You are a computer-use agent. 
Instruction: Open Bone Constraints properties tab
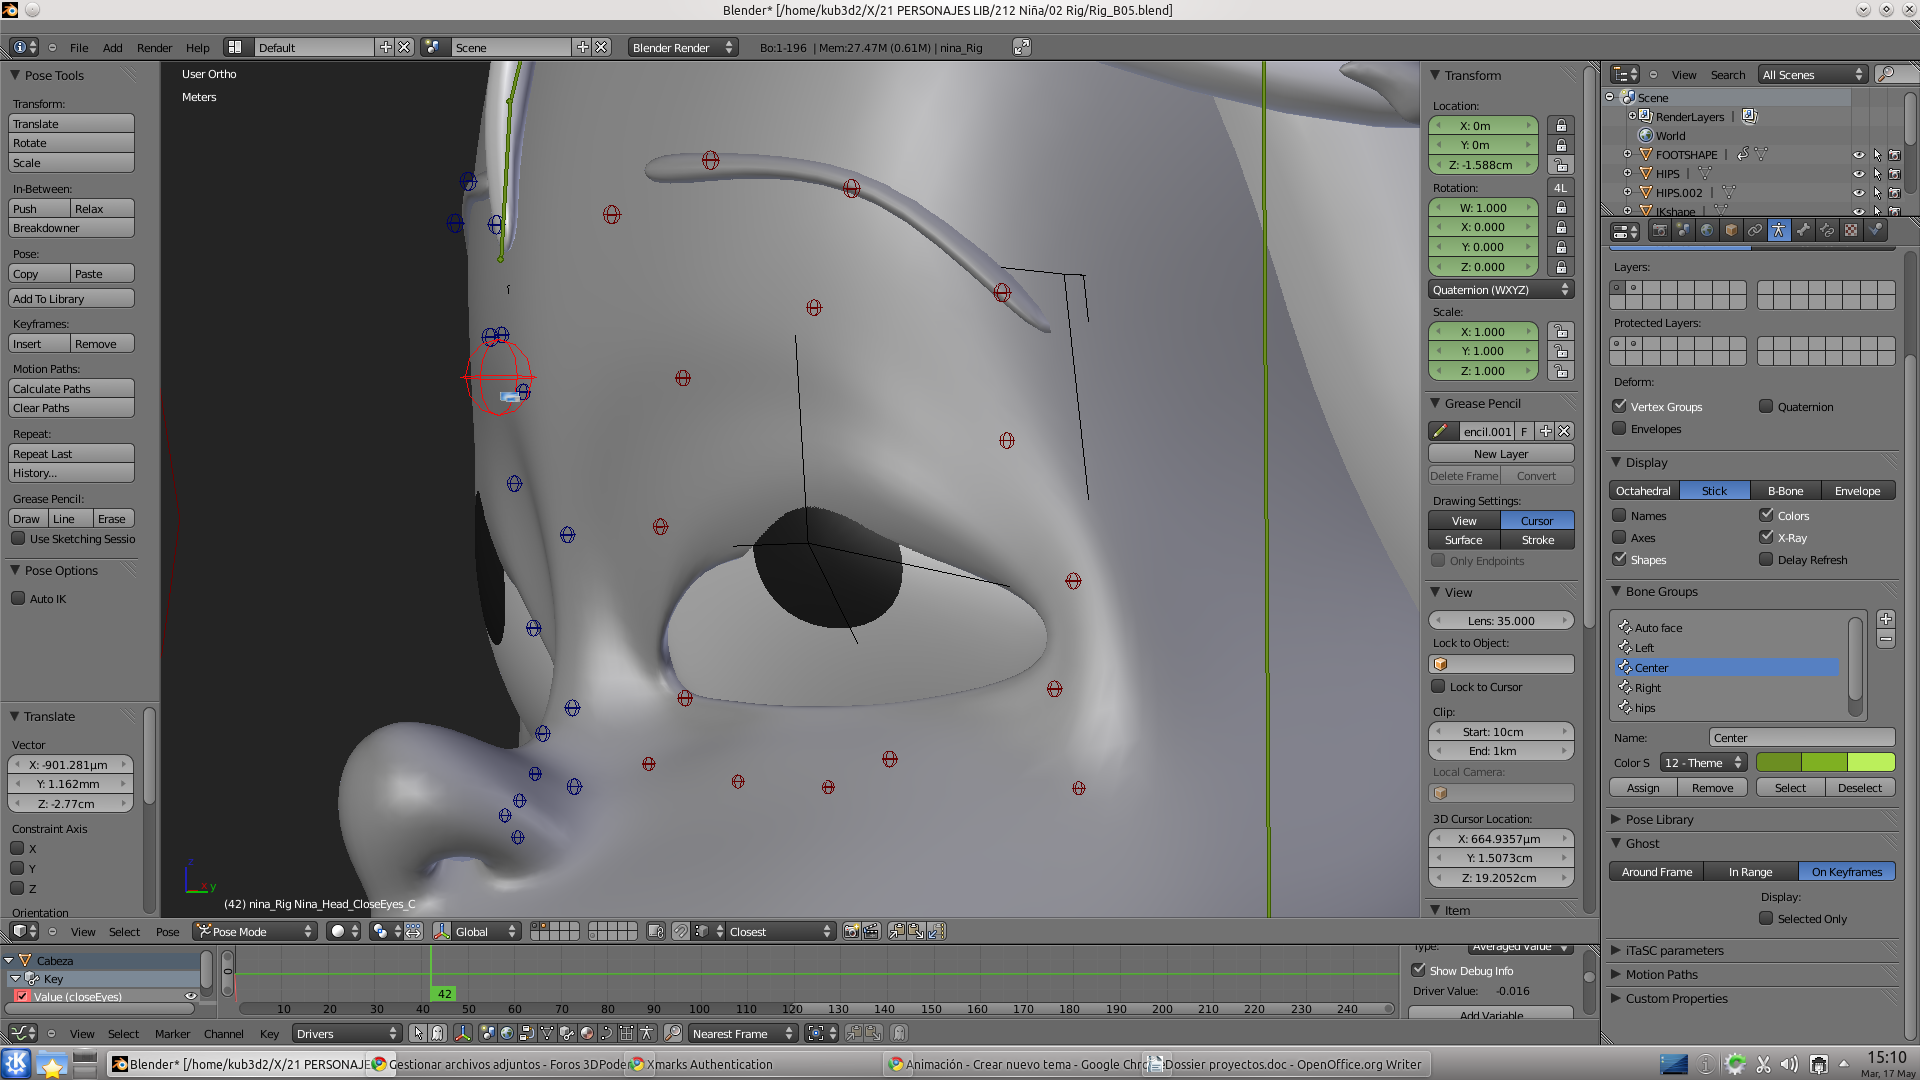pyautogui.click(x=1827, y=230)
